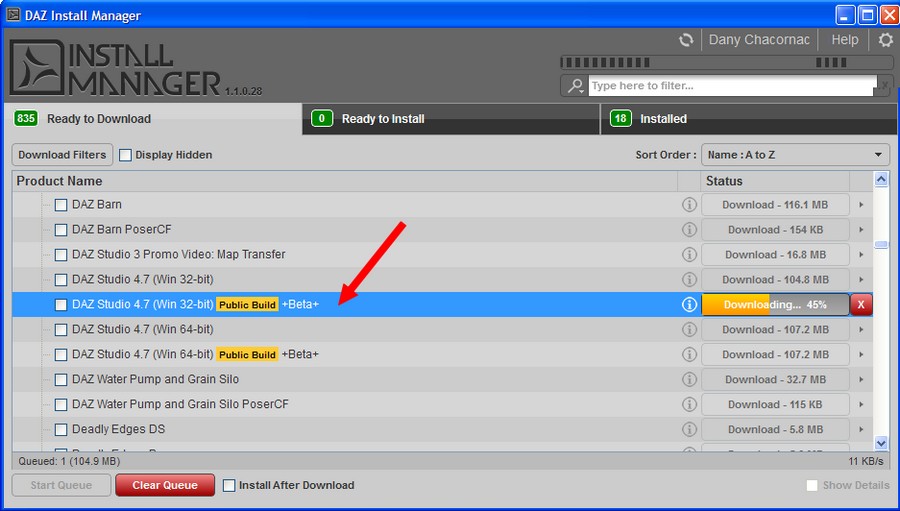Click the overall progress bar in header
The width and height of the screenshot is (900, 511).
(727, 63)
